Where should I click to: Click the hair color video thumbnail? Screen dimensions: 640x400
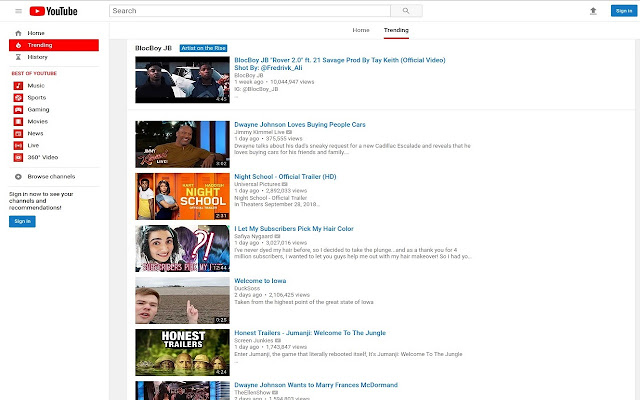click(182, 248)
